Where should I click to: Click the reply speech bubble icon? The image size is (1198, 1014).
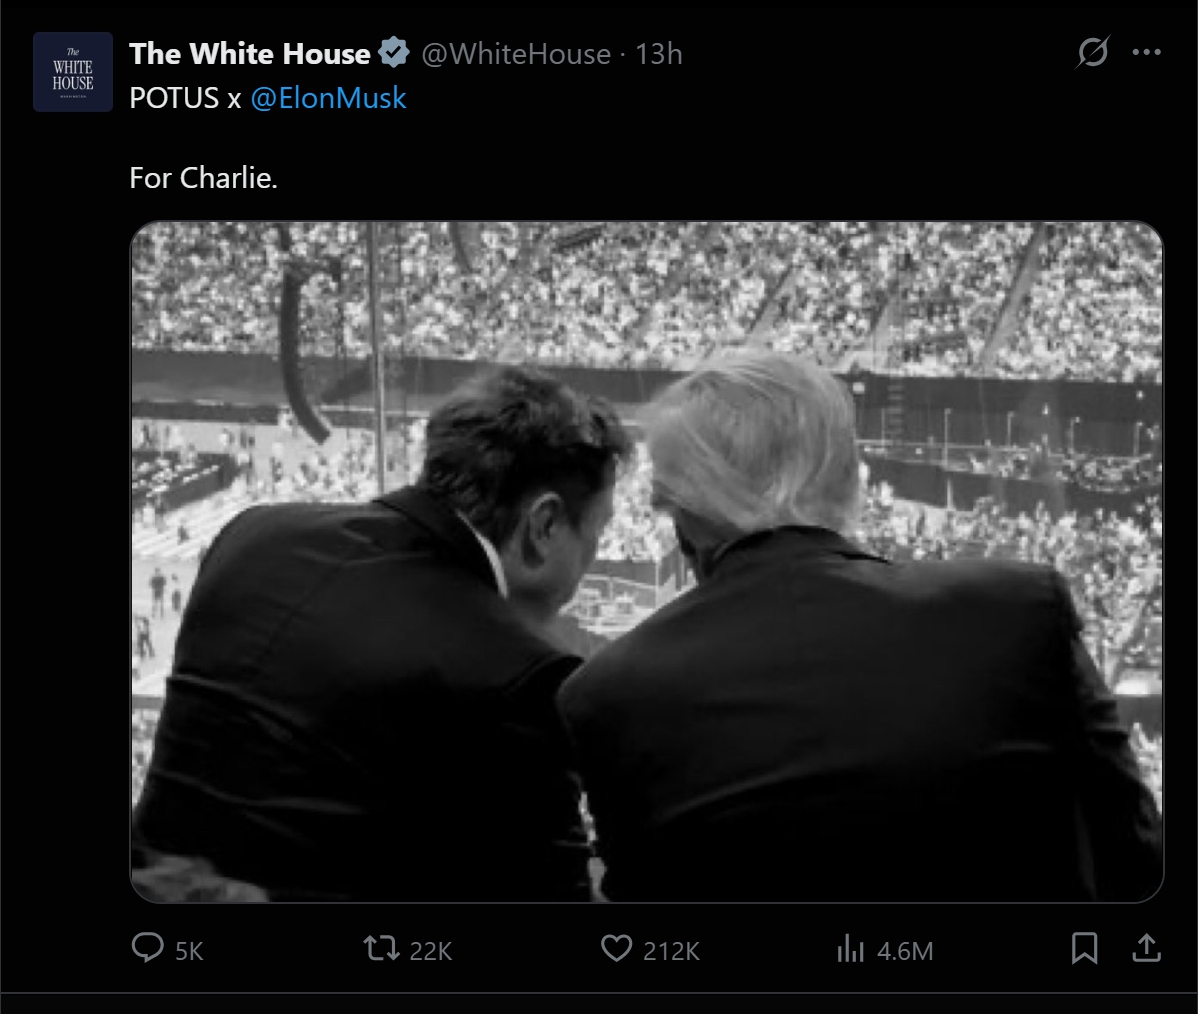tap(148, 948)
